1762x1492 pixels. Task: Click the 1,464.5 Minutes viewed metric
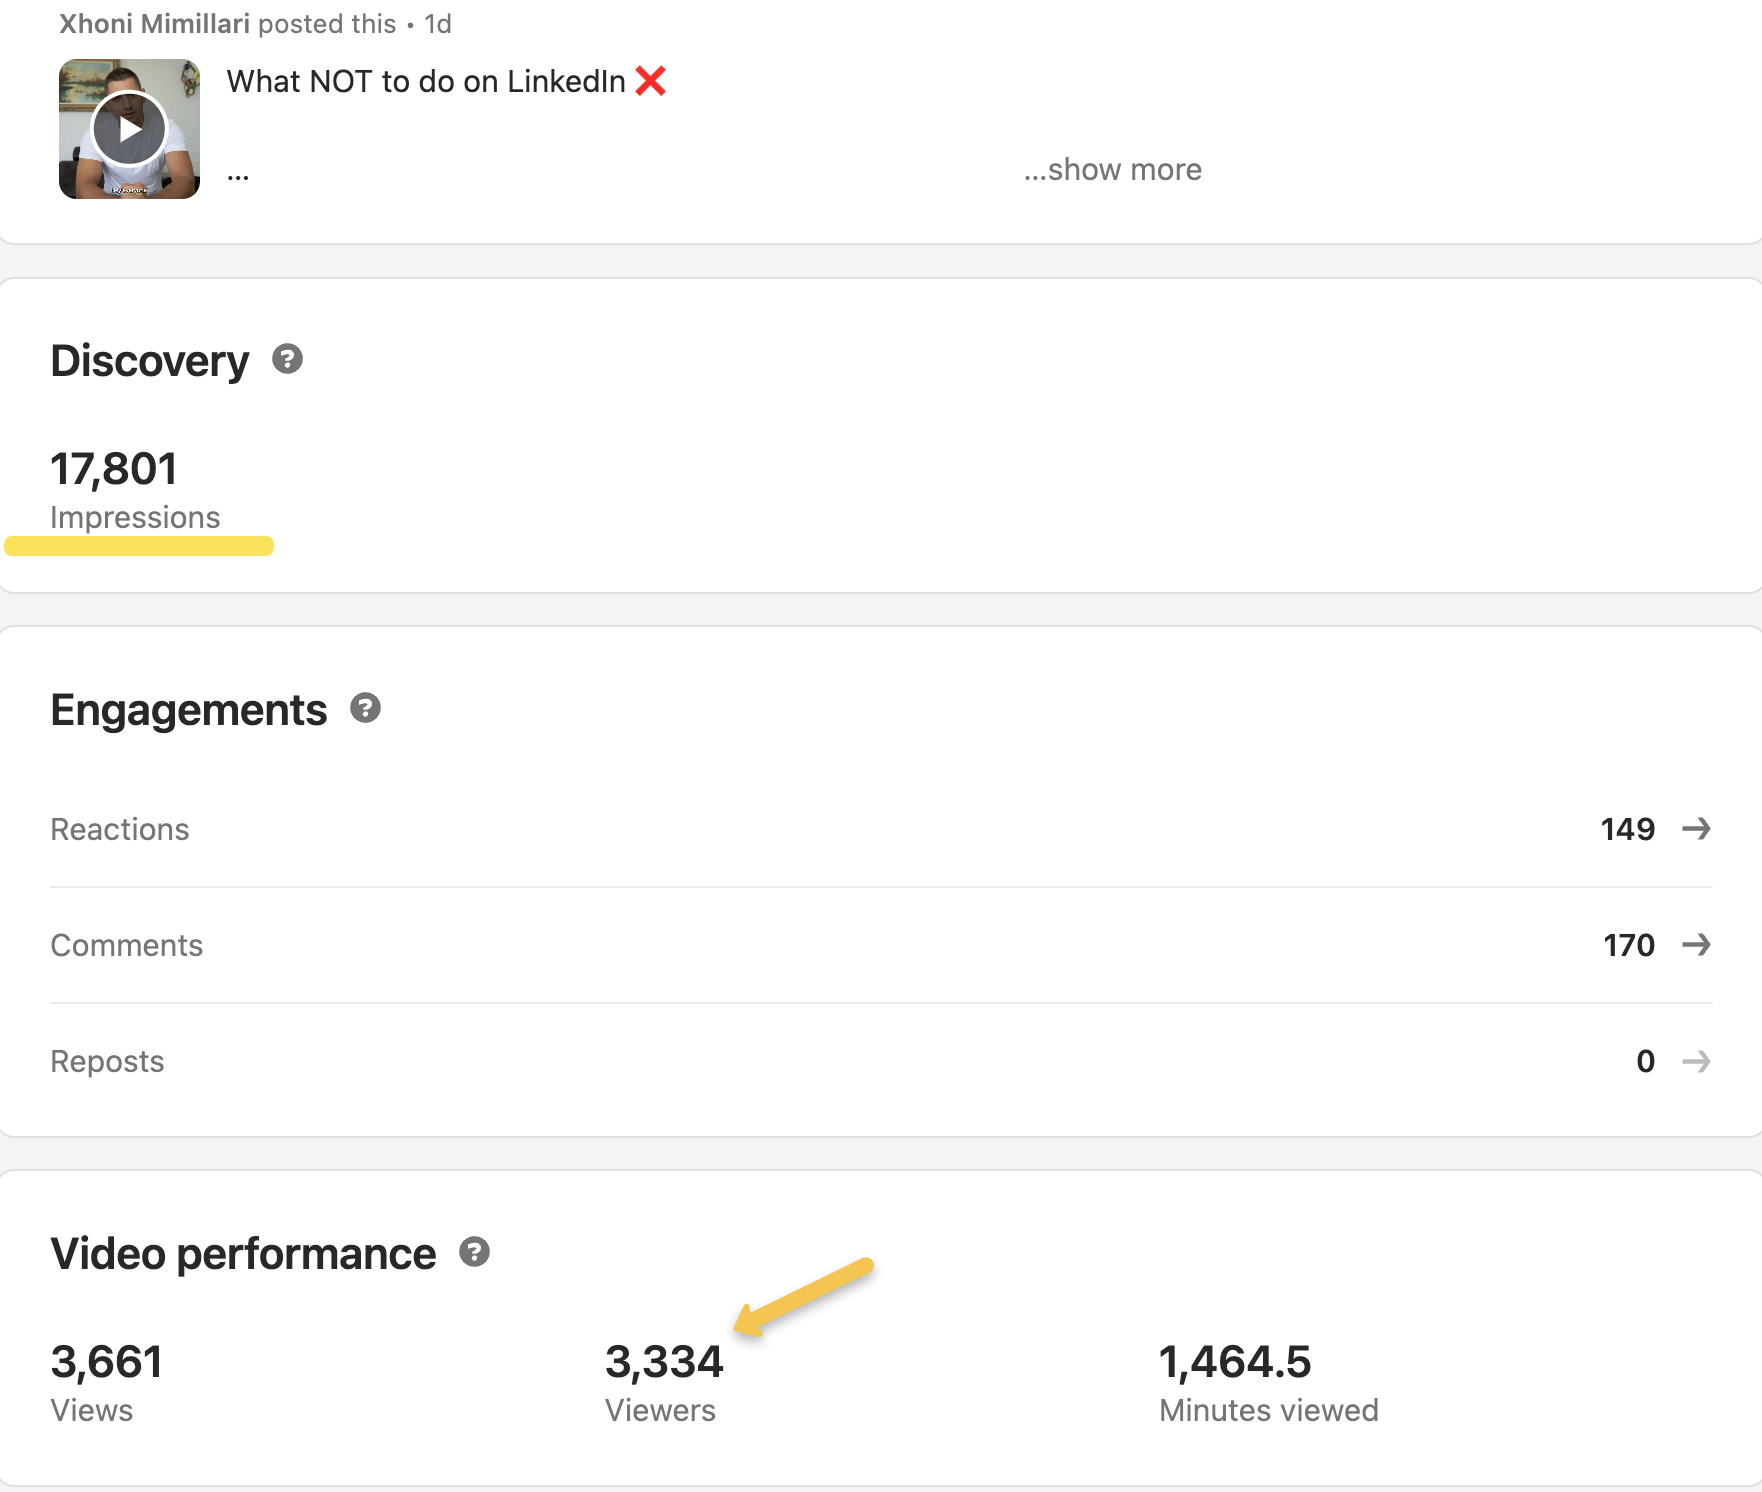click(1235, 1362)
